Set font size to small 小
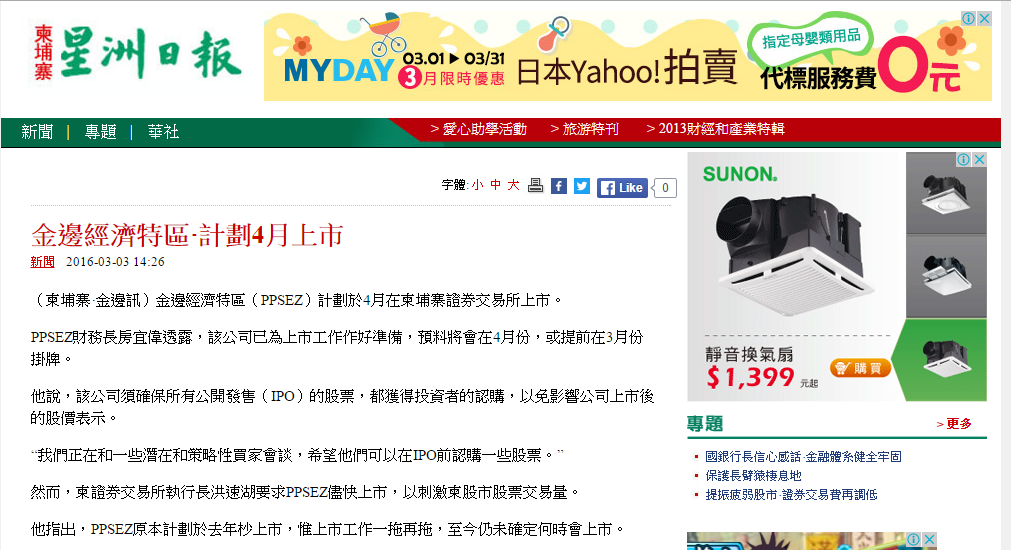This screenshot has width=1011, height=550. coord(477,185)
